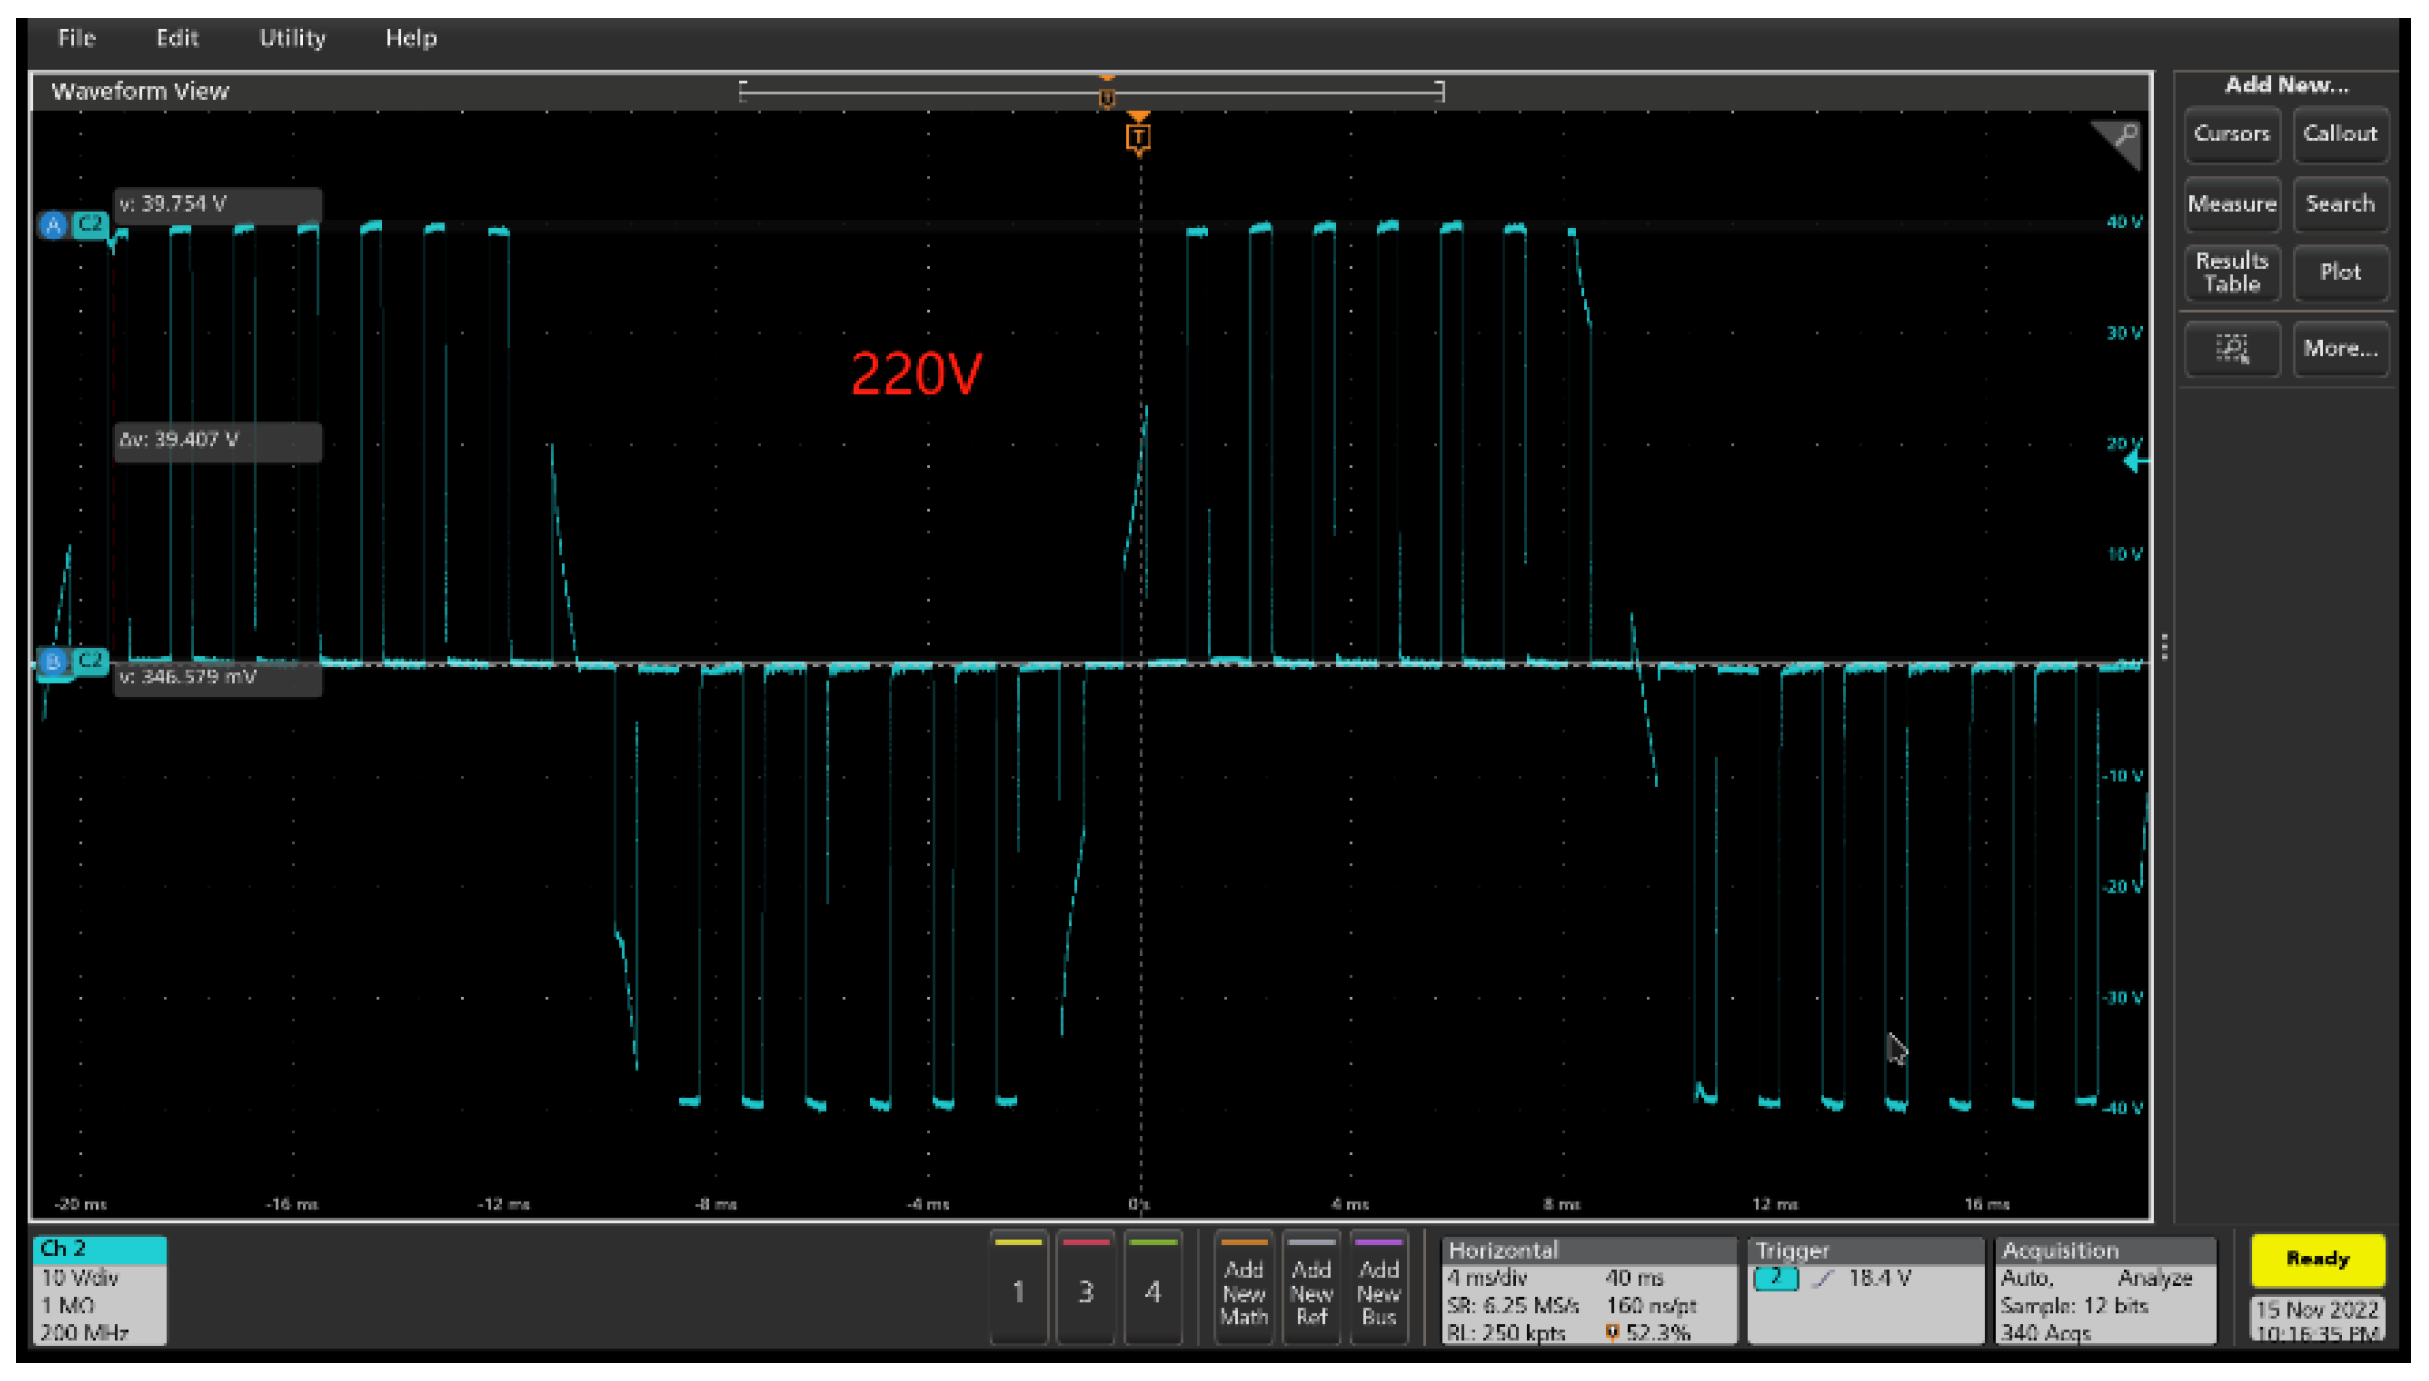Image resolution: width=2429 pixels, height=1381 pixels.
Task: Open the Utility menu
Action: coord(292,38)
